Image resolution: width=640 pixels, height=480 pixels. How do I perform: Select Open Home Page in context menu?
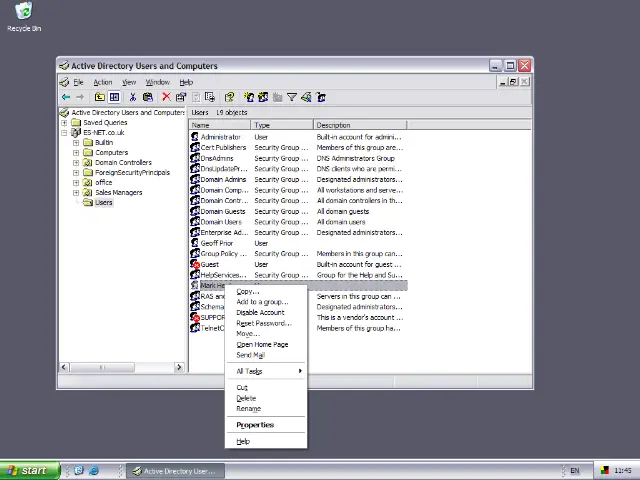coord(266,344)
